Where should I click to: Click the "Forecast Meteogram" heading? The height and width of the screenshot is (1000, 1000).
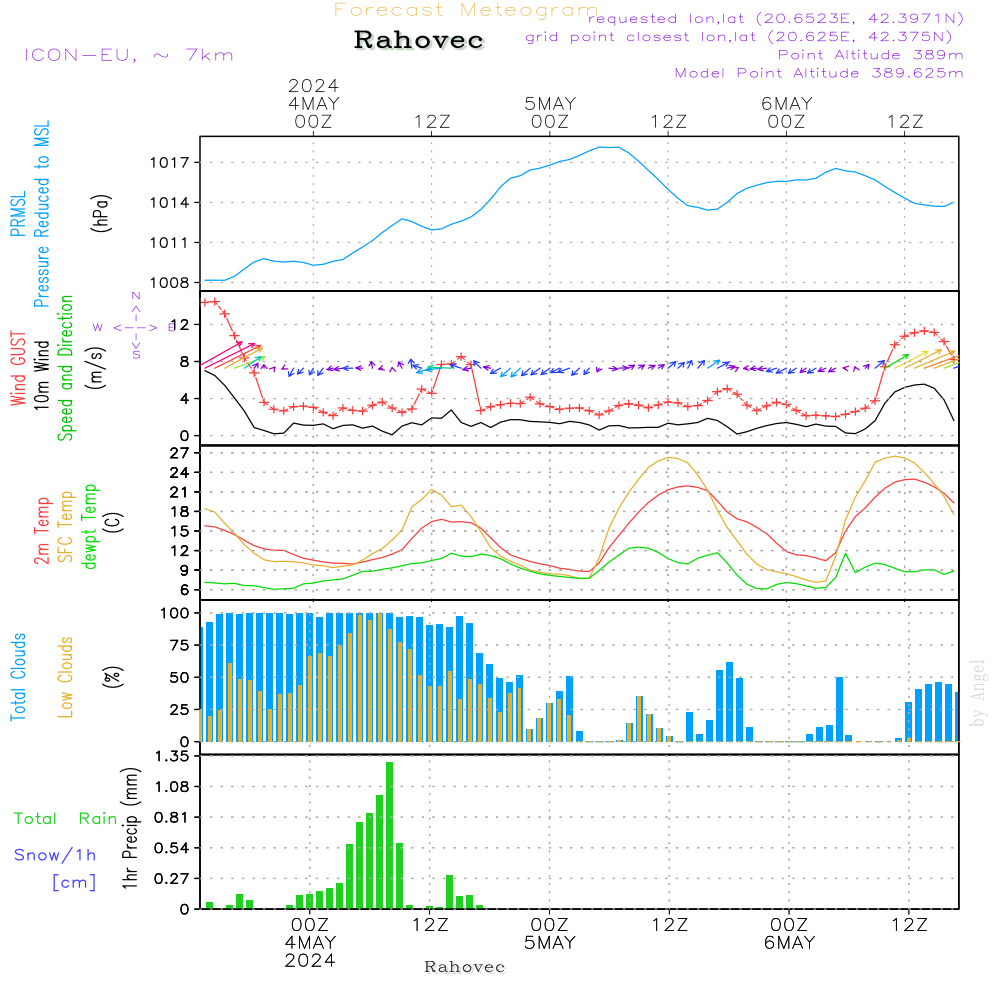[x=466, y=10]
